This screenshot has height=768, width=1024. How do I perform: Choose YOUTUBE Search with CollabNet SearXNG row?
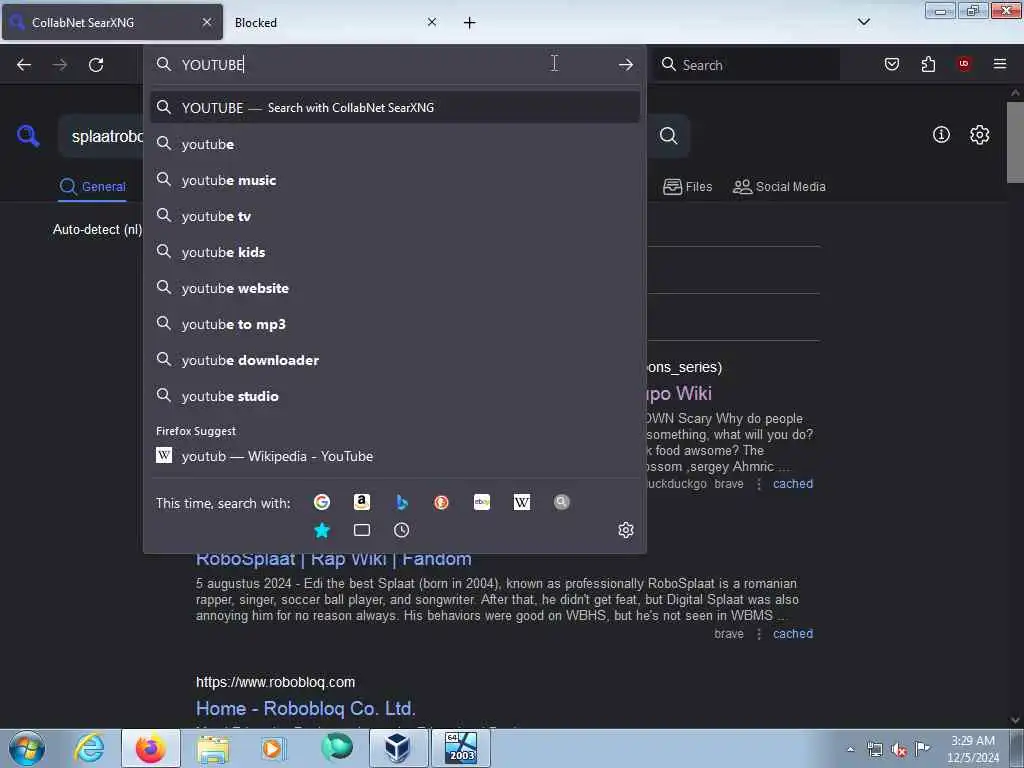click(395, 108)
